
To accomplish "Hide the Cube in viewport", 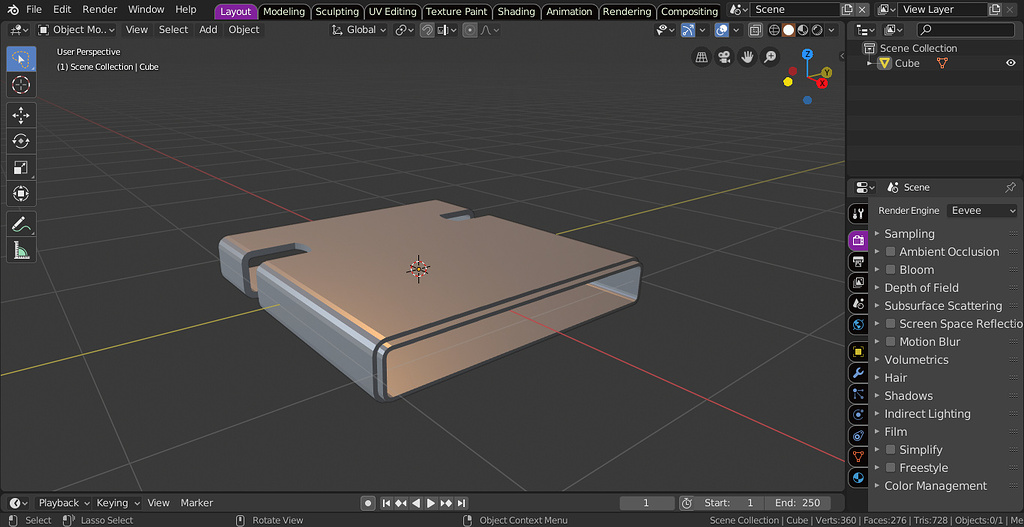I will [1010, 63].
